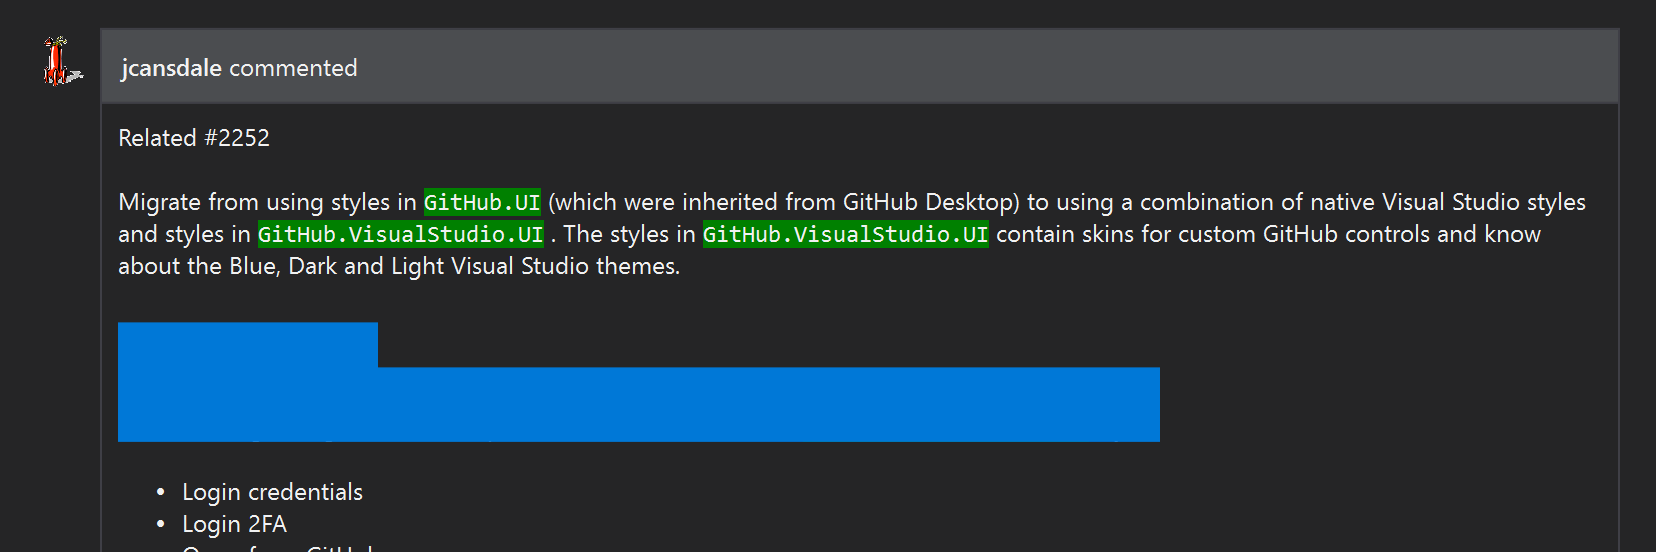
Task: Select the "Login 2FA" list item
Action: (x=234, y=524)
